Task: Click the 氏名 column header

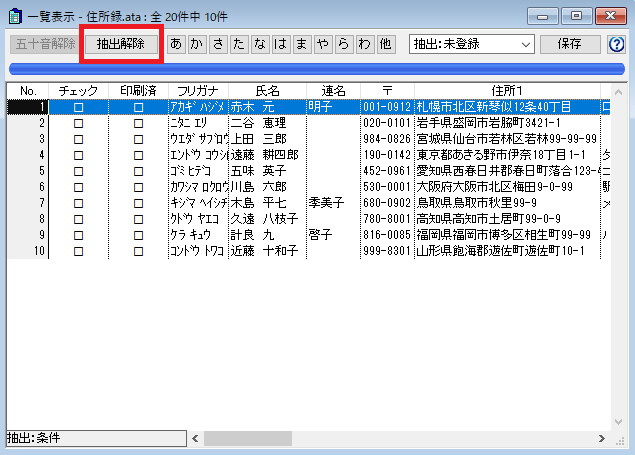Action: (267, 91)
